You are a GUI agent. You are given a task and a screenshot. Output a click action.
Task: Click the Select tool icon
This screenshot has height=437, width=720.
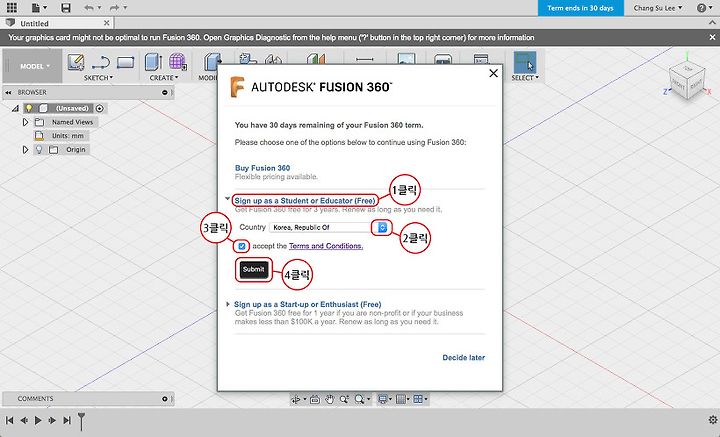pyautogui.click(x=524, y=62)
